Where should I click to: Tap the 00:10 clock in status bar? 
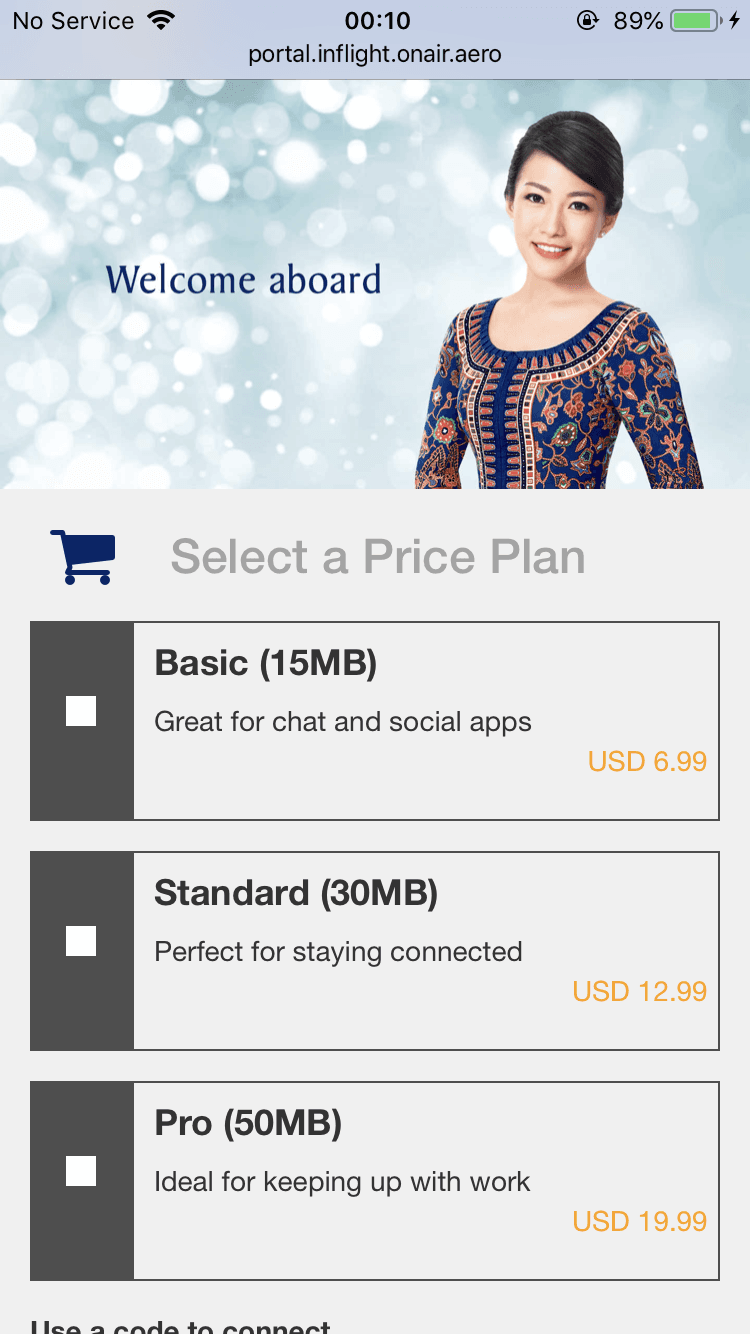coord(377,21)
